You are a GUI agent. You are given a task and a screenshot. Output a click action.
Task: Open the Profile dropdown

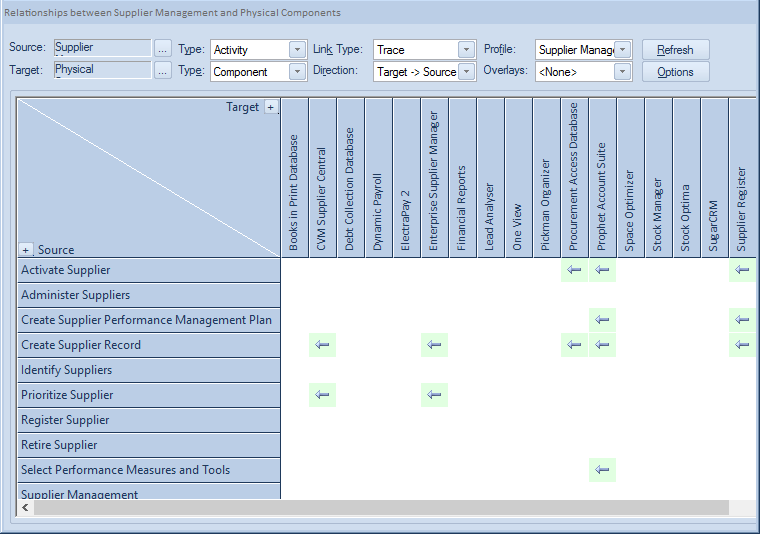click(622, 50)
